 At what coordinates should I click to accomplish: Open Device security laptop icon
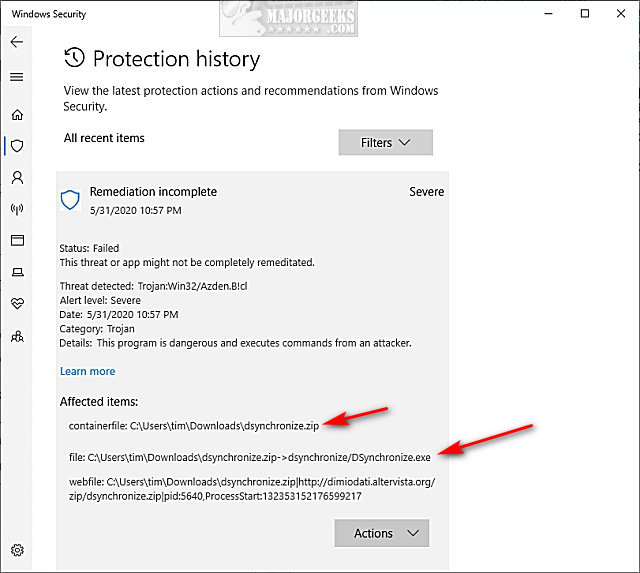16,273
